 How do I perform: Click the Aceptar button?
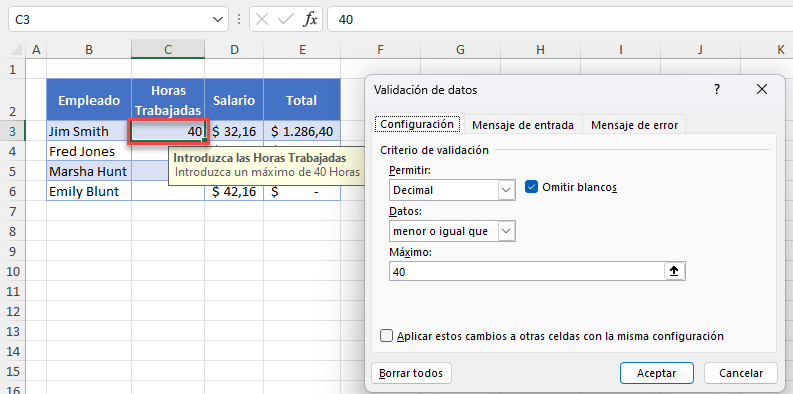coord(656,373)
